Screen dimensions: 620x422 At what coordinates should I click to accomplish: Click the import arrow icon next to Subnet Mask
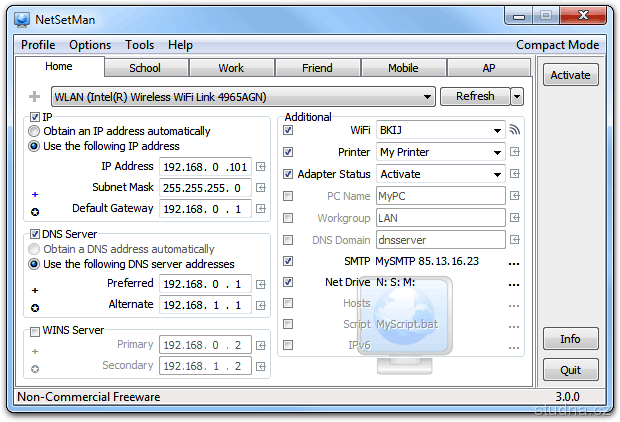click(x=261, y=188)
